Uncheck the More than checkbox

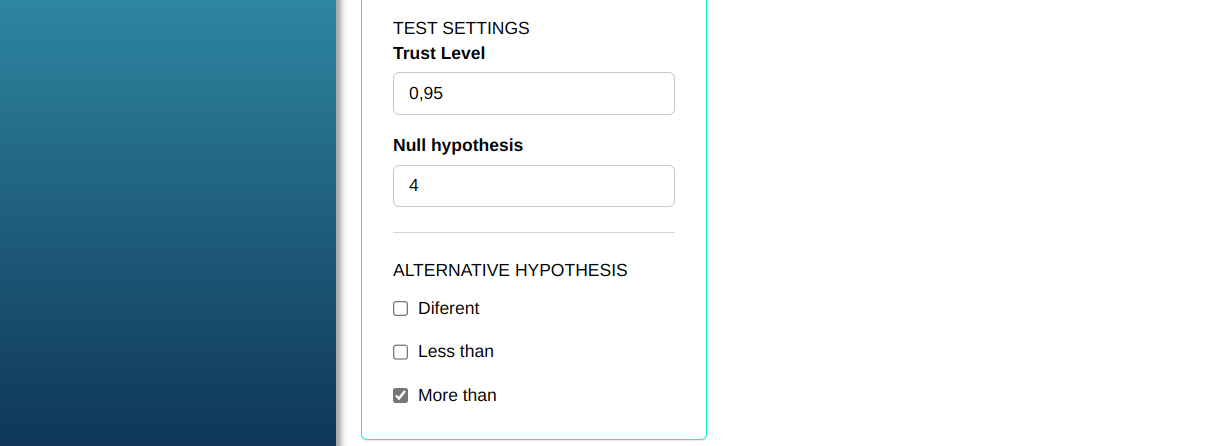click(x=401, y=396)
